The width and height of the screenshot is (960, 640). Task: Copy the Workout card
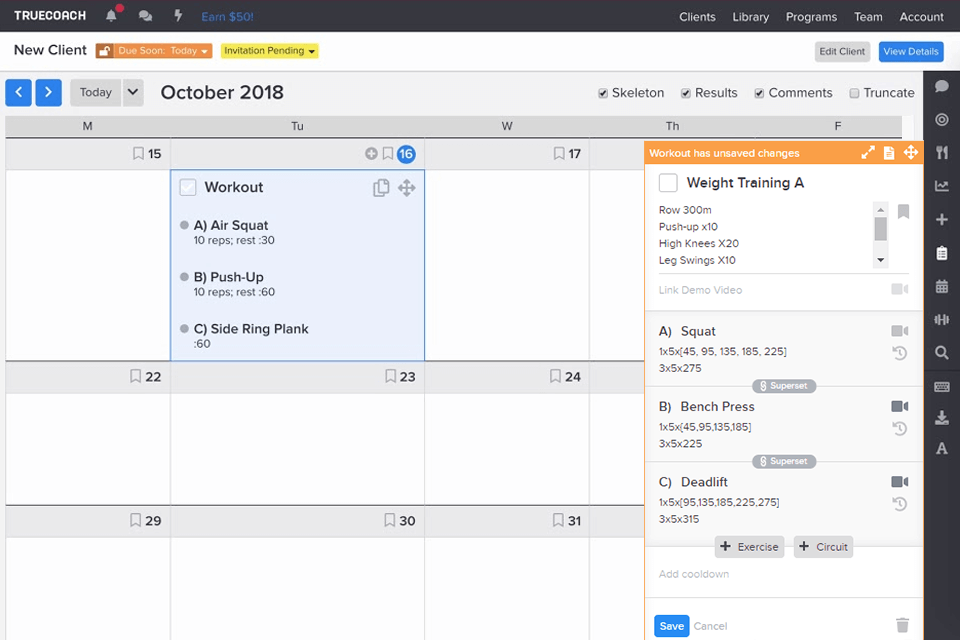(x=381, y=187)
